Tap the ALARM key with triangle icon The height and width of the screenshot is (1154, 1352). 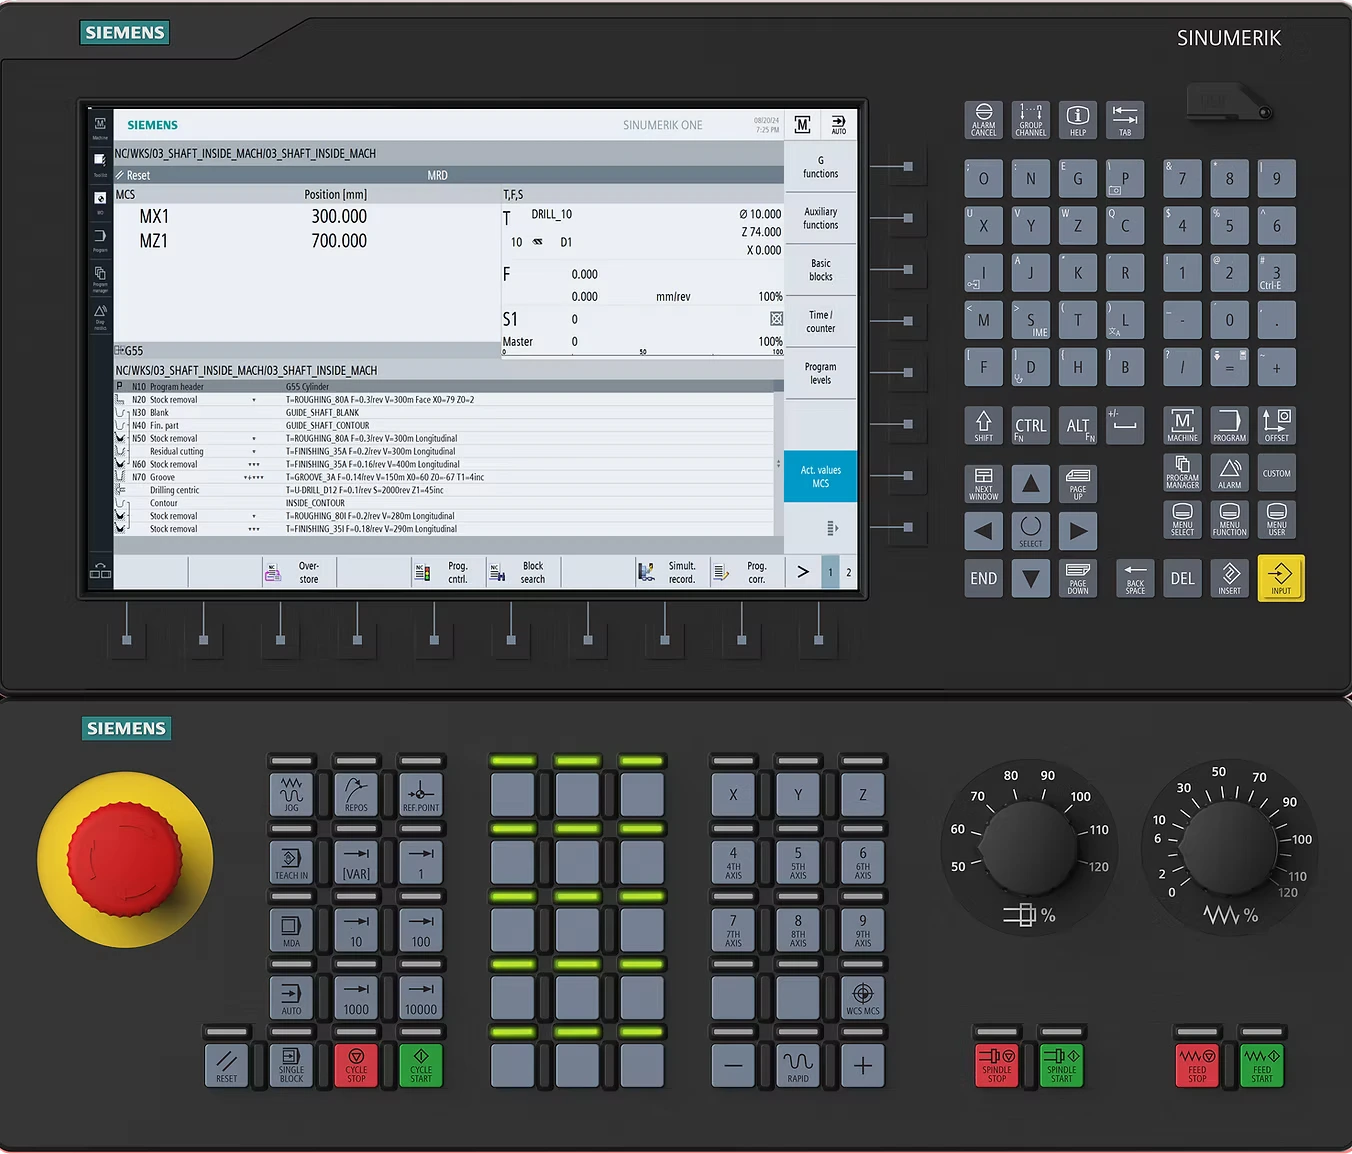coord(1229,472)
